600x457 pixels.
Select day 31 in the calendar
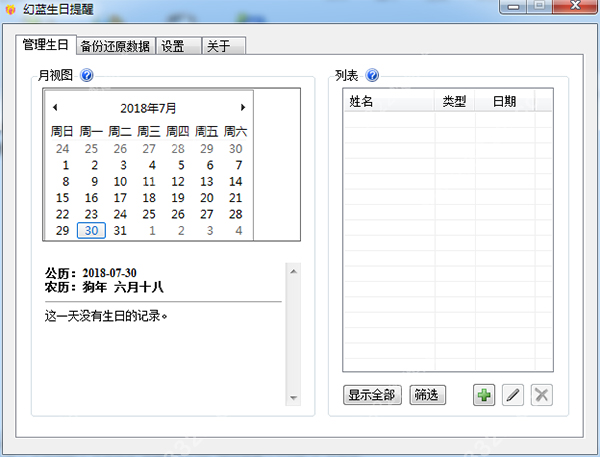coord(120,230)
